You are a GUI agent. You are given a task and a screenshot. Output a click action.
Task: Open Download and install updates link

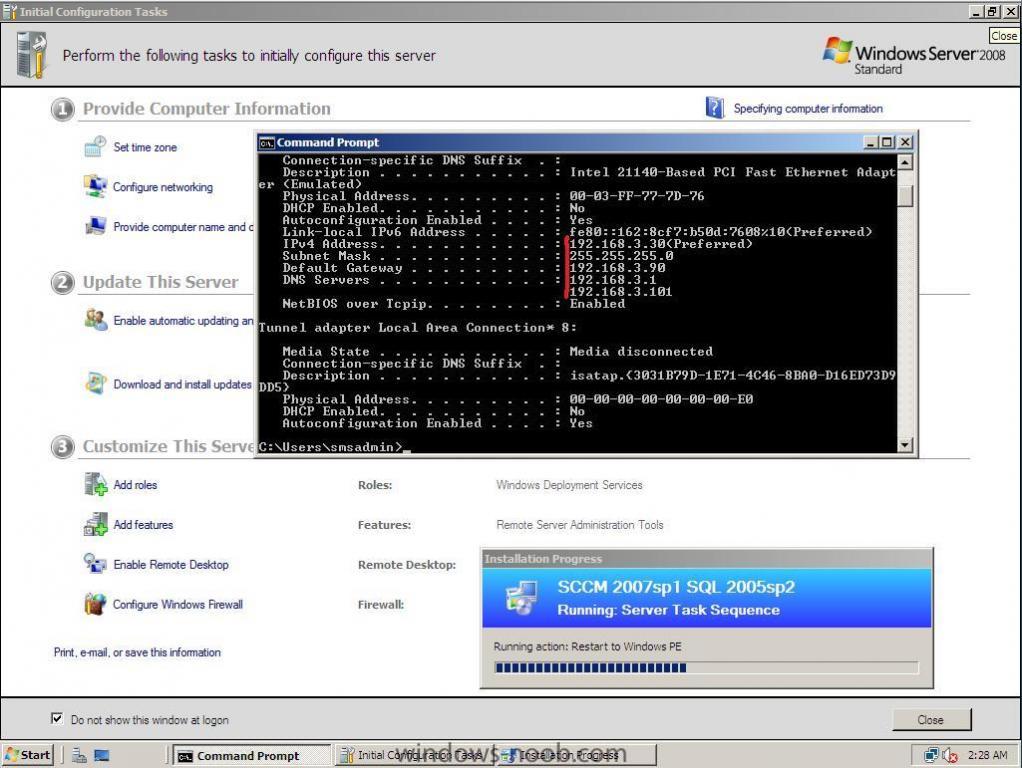(x=182, y=385)
